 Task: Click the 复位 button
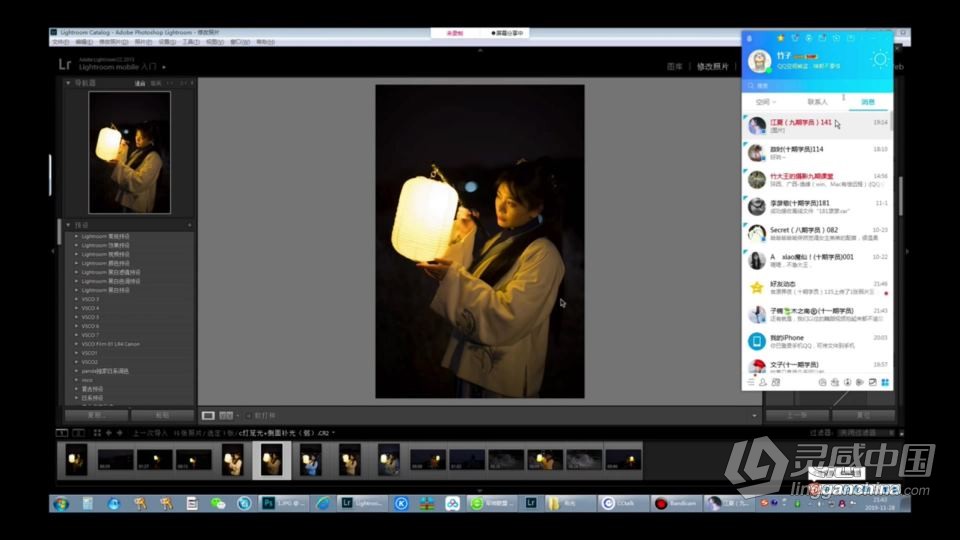pos(863,416)
